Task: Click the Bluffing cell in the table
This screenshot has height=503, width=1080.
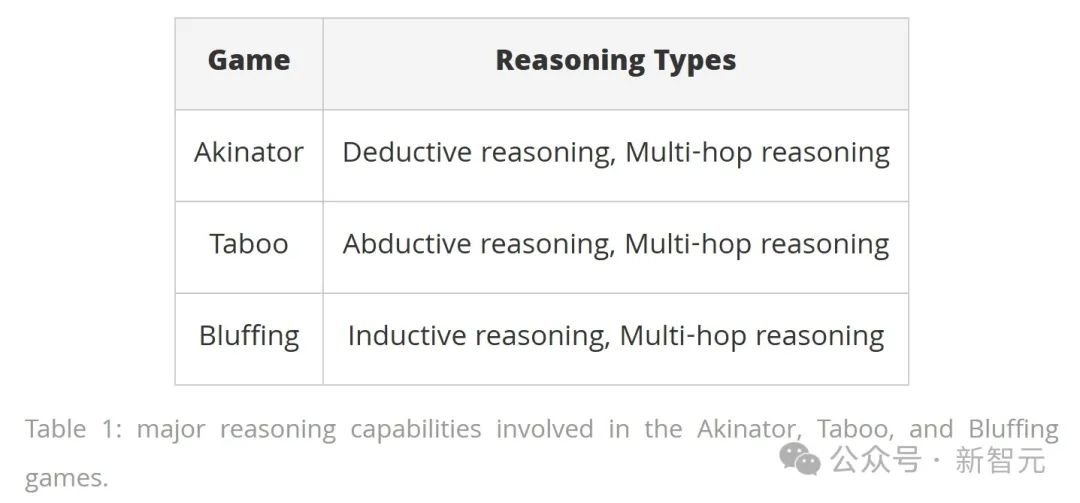Action: [x=249, y=336]
